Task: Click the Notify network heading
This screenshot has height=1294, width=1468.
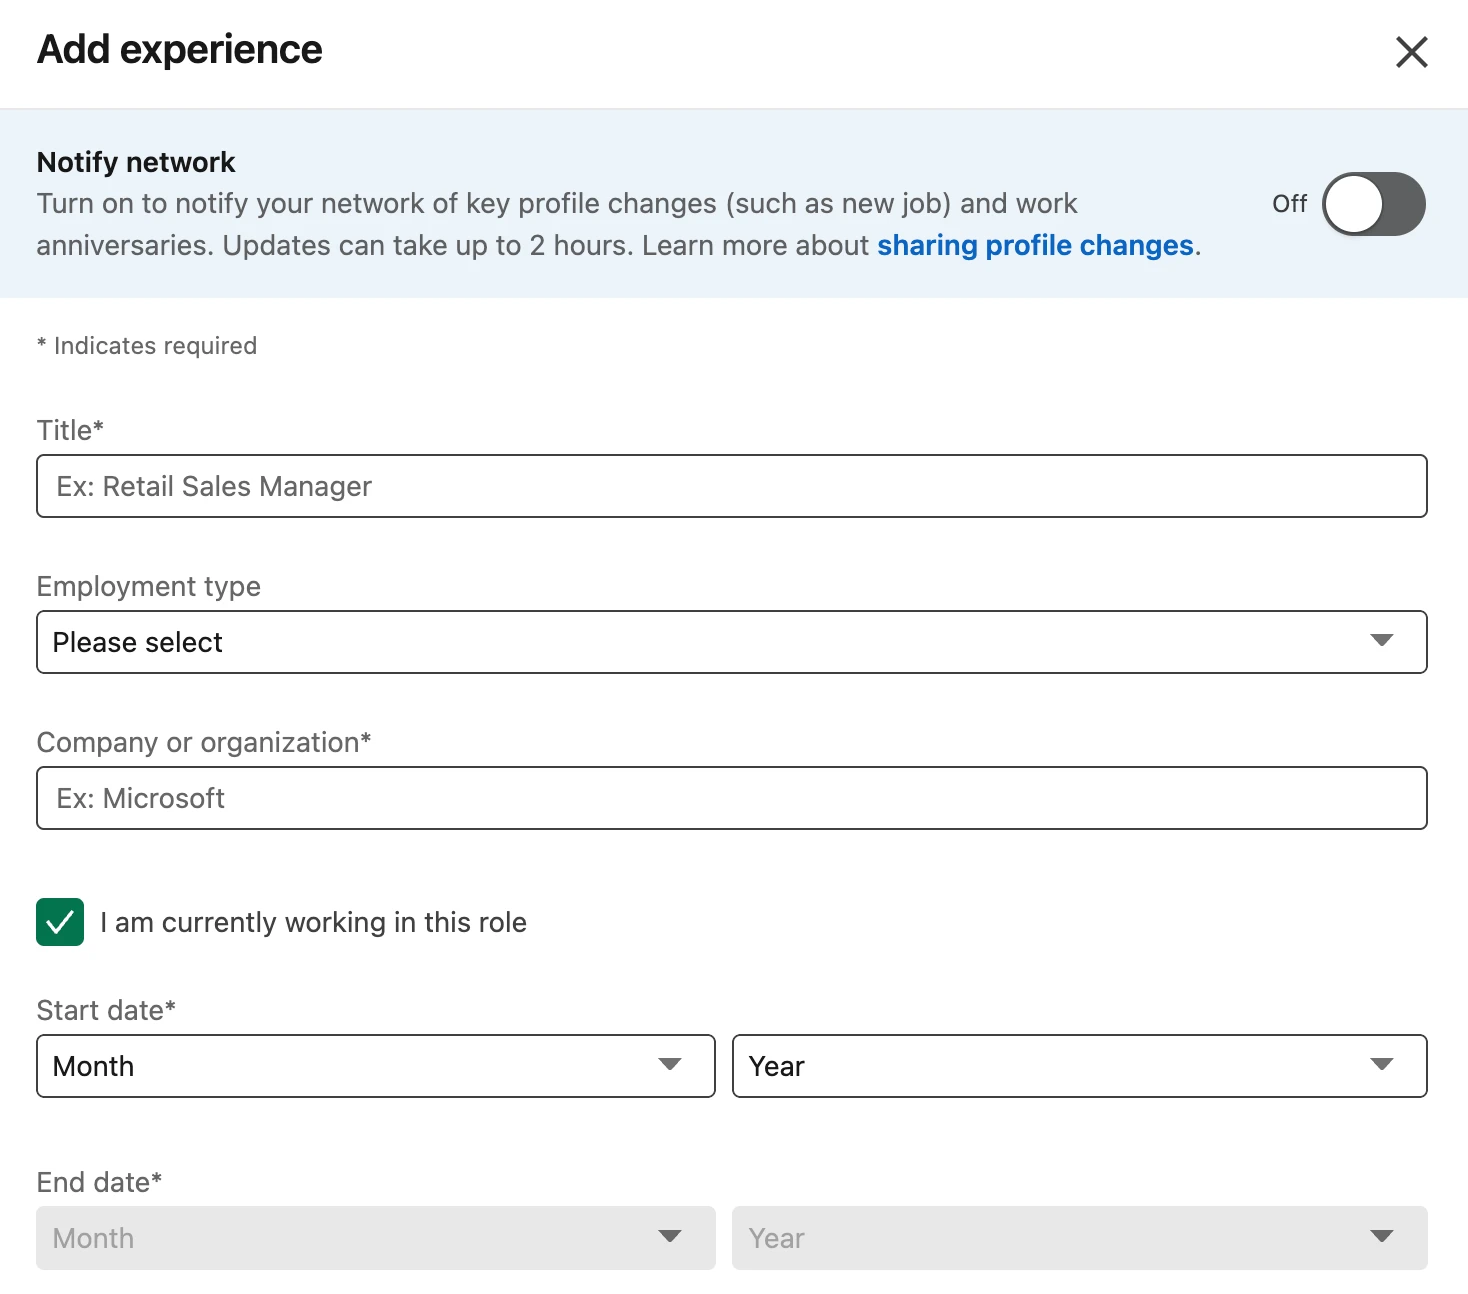Action: 136,162
